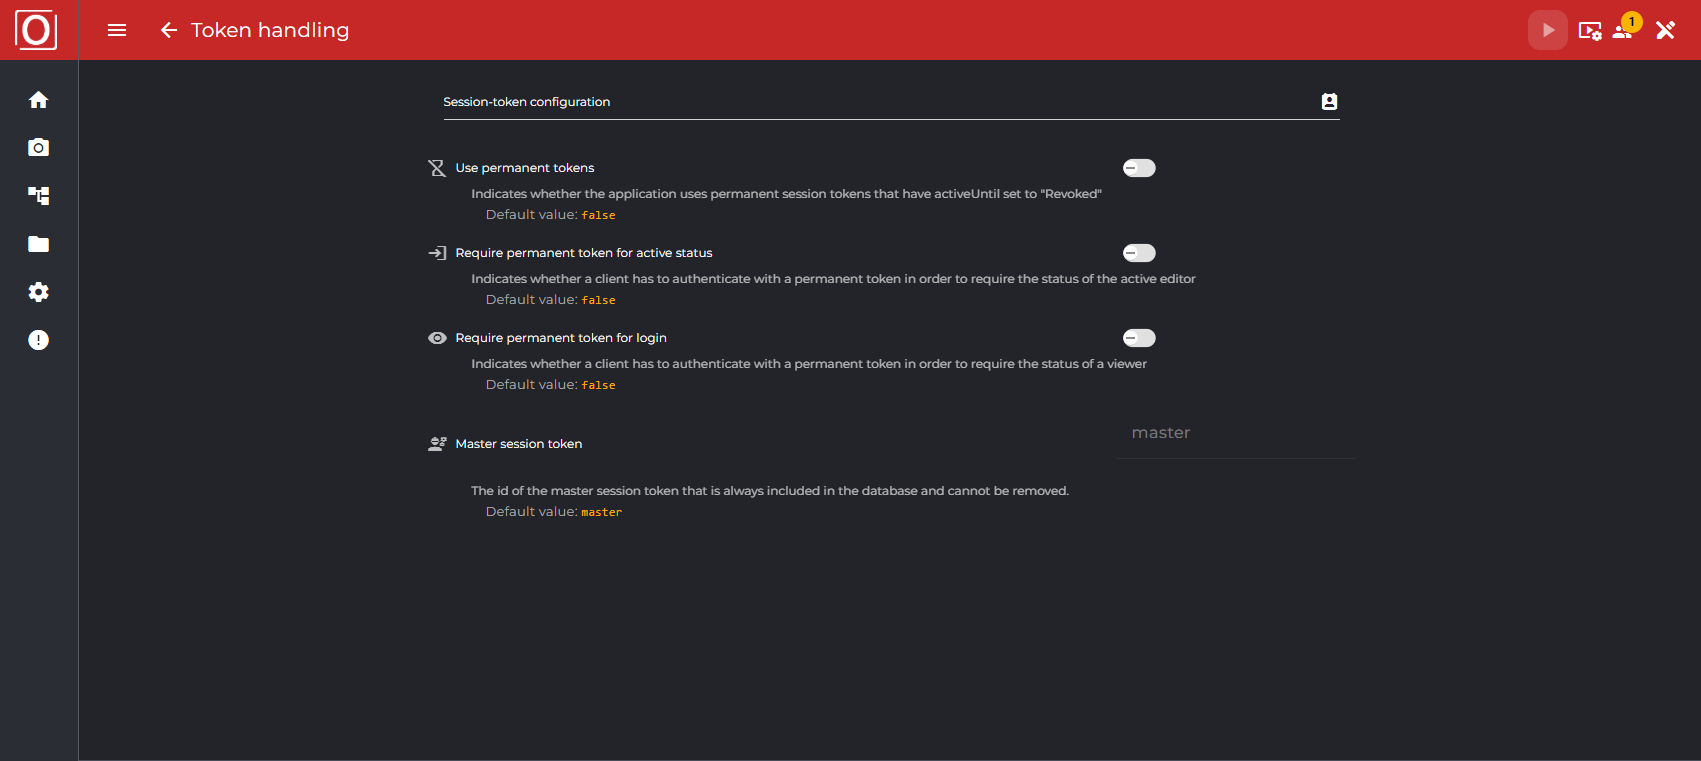Toggle Require permanent token for active status
The image size is (1701, 761).
click(1138, 252)
